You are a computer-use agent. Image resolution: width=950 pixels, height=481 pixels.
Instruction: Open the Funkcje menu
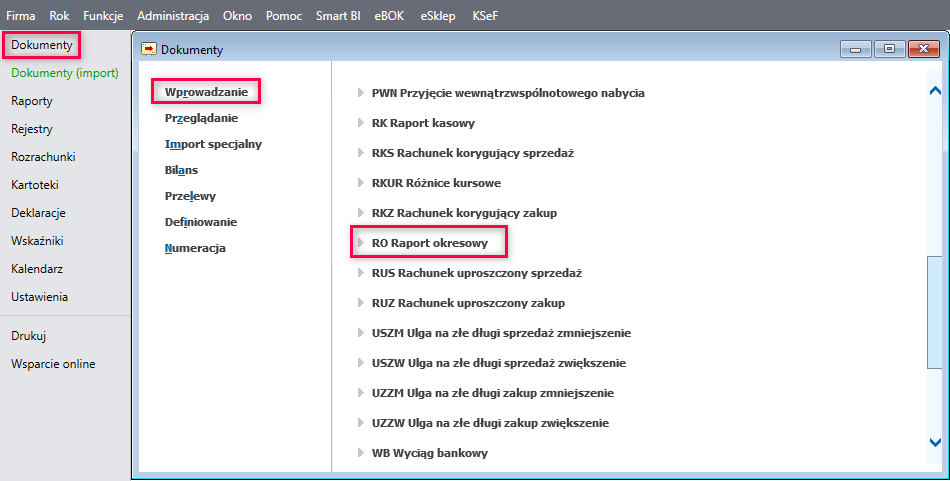[x=103, y=16]
